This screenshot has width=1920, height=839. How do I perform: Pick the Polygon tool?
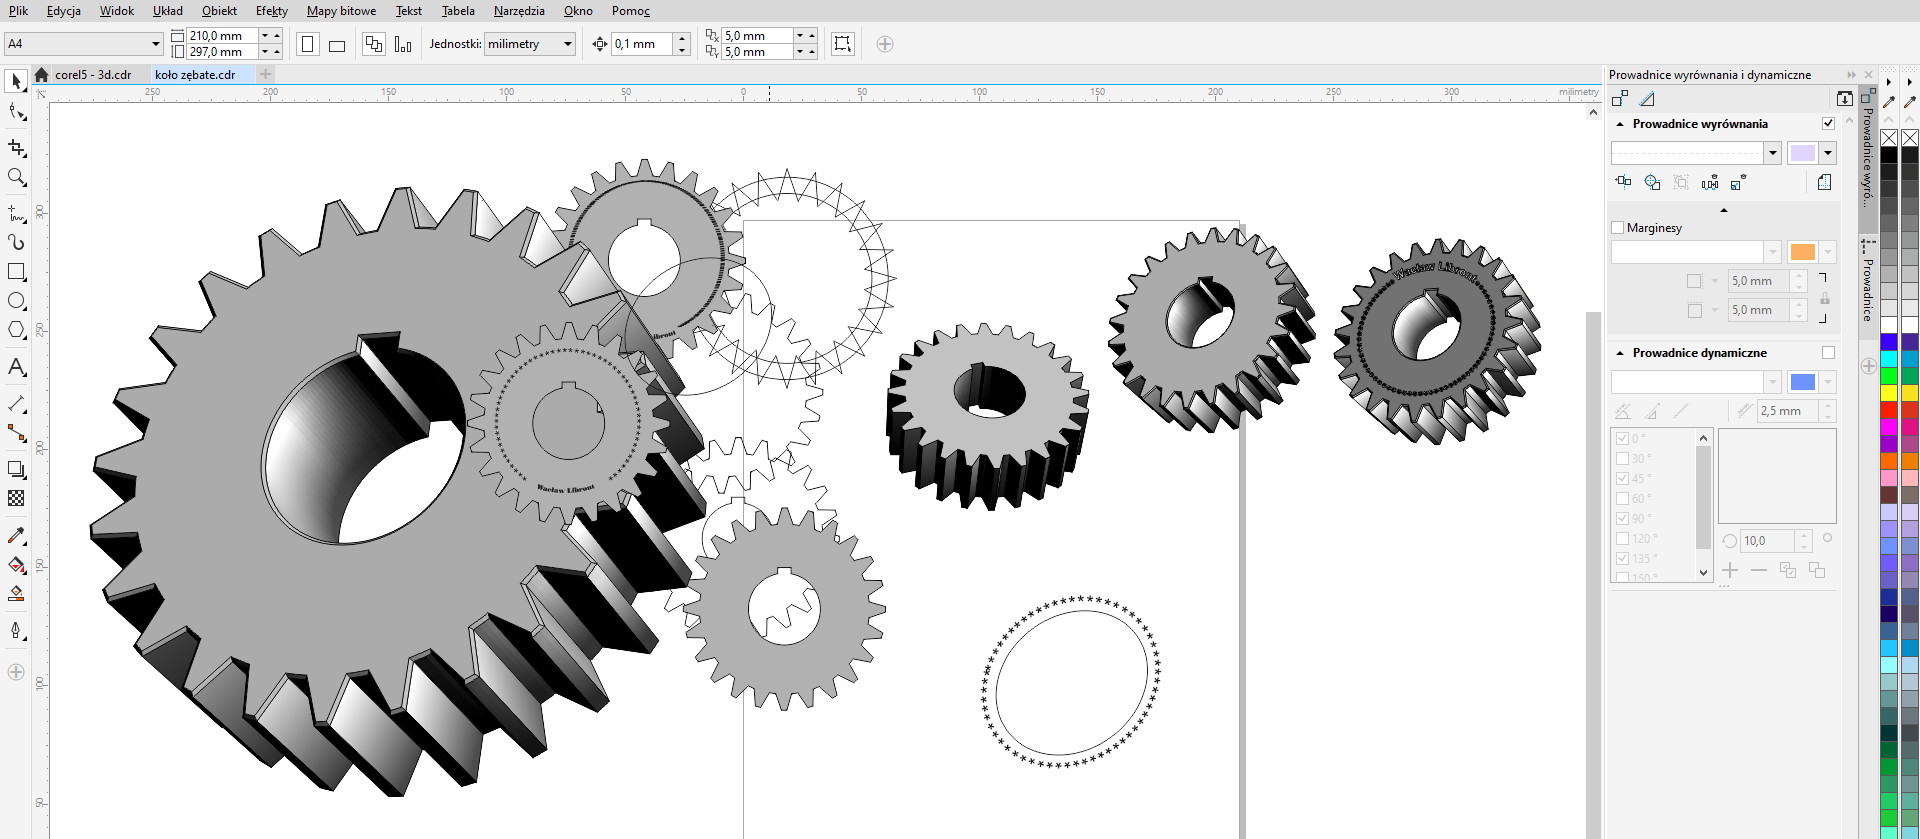click(x=16, y=330)
